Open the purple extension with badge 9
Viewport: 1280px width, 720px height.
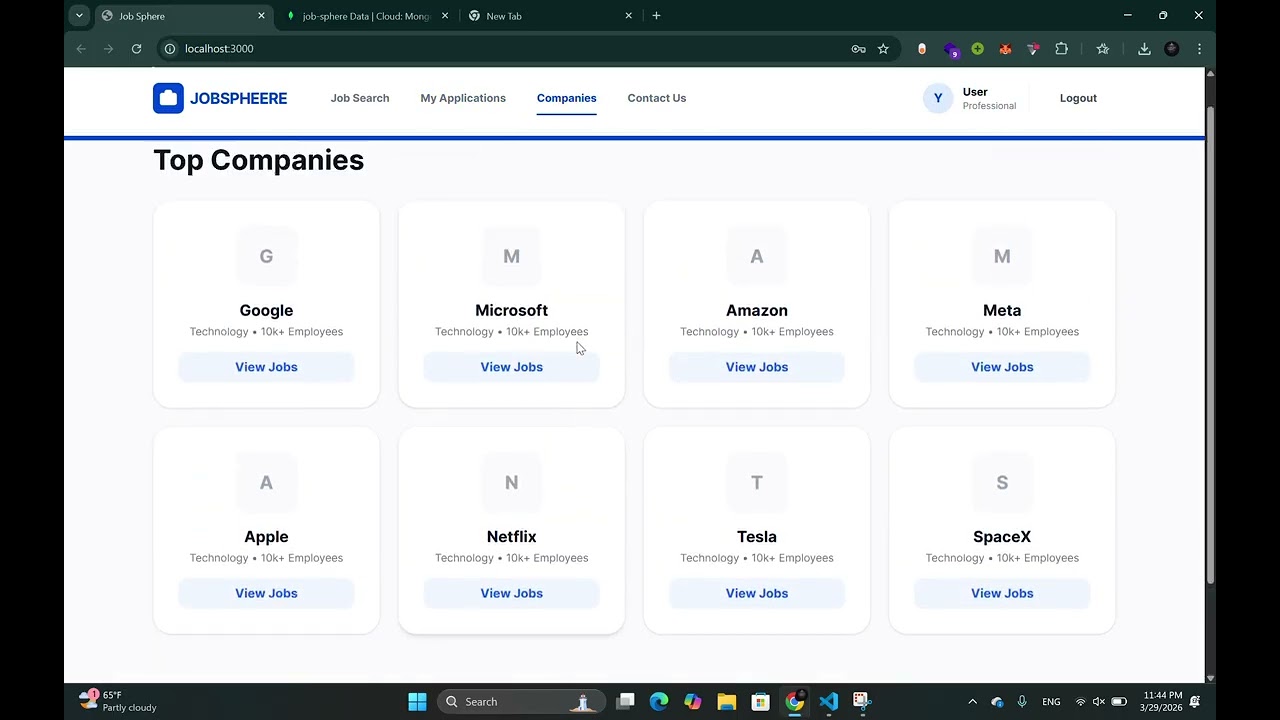951,49
